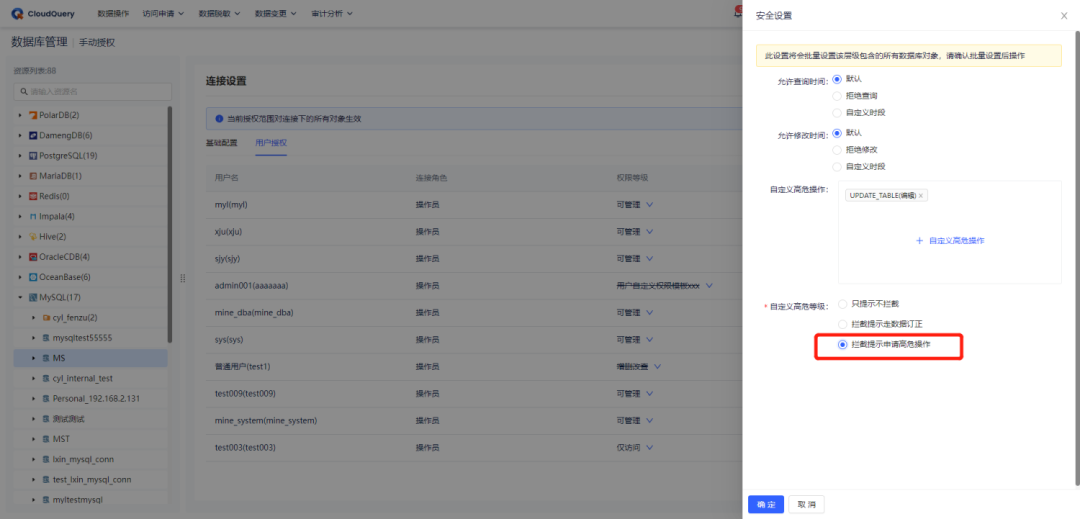Open the 访问申请 menu

(x=163, y=14)
